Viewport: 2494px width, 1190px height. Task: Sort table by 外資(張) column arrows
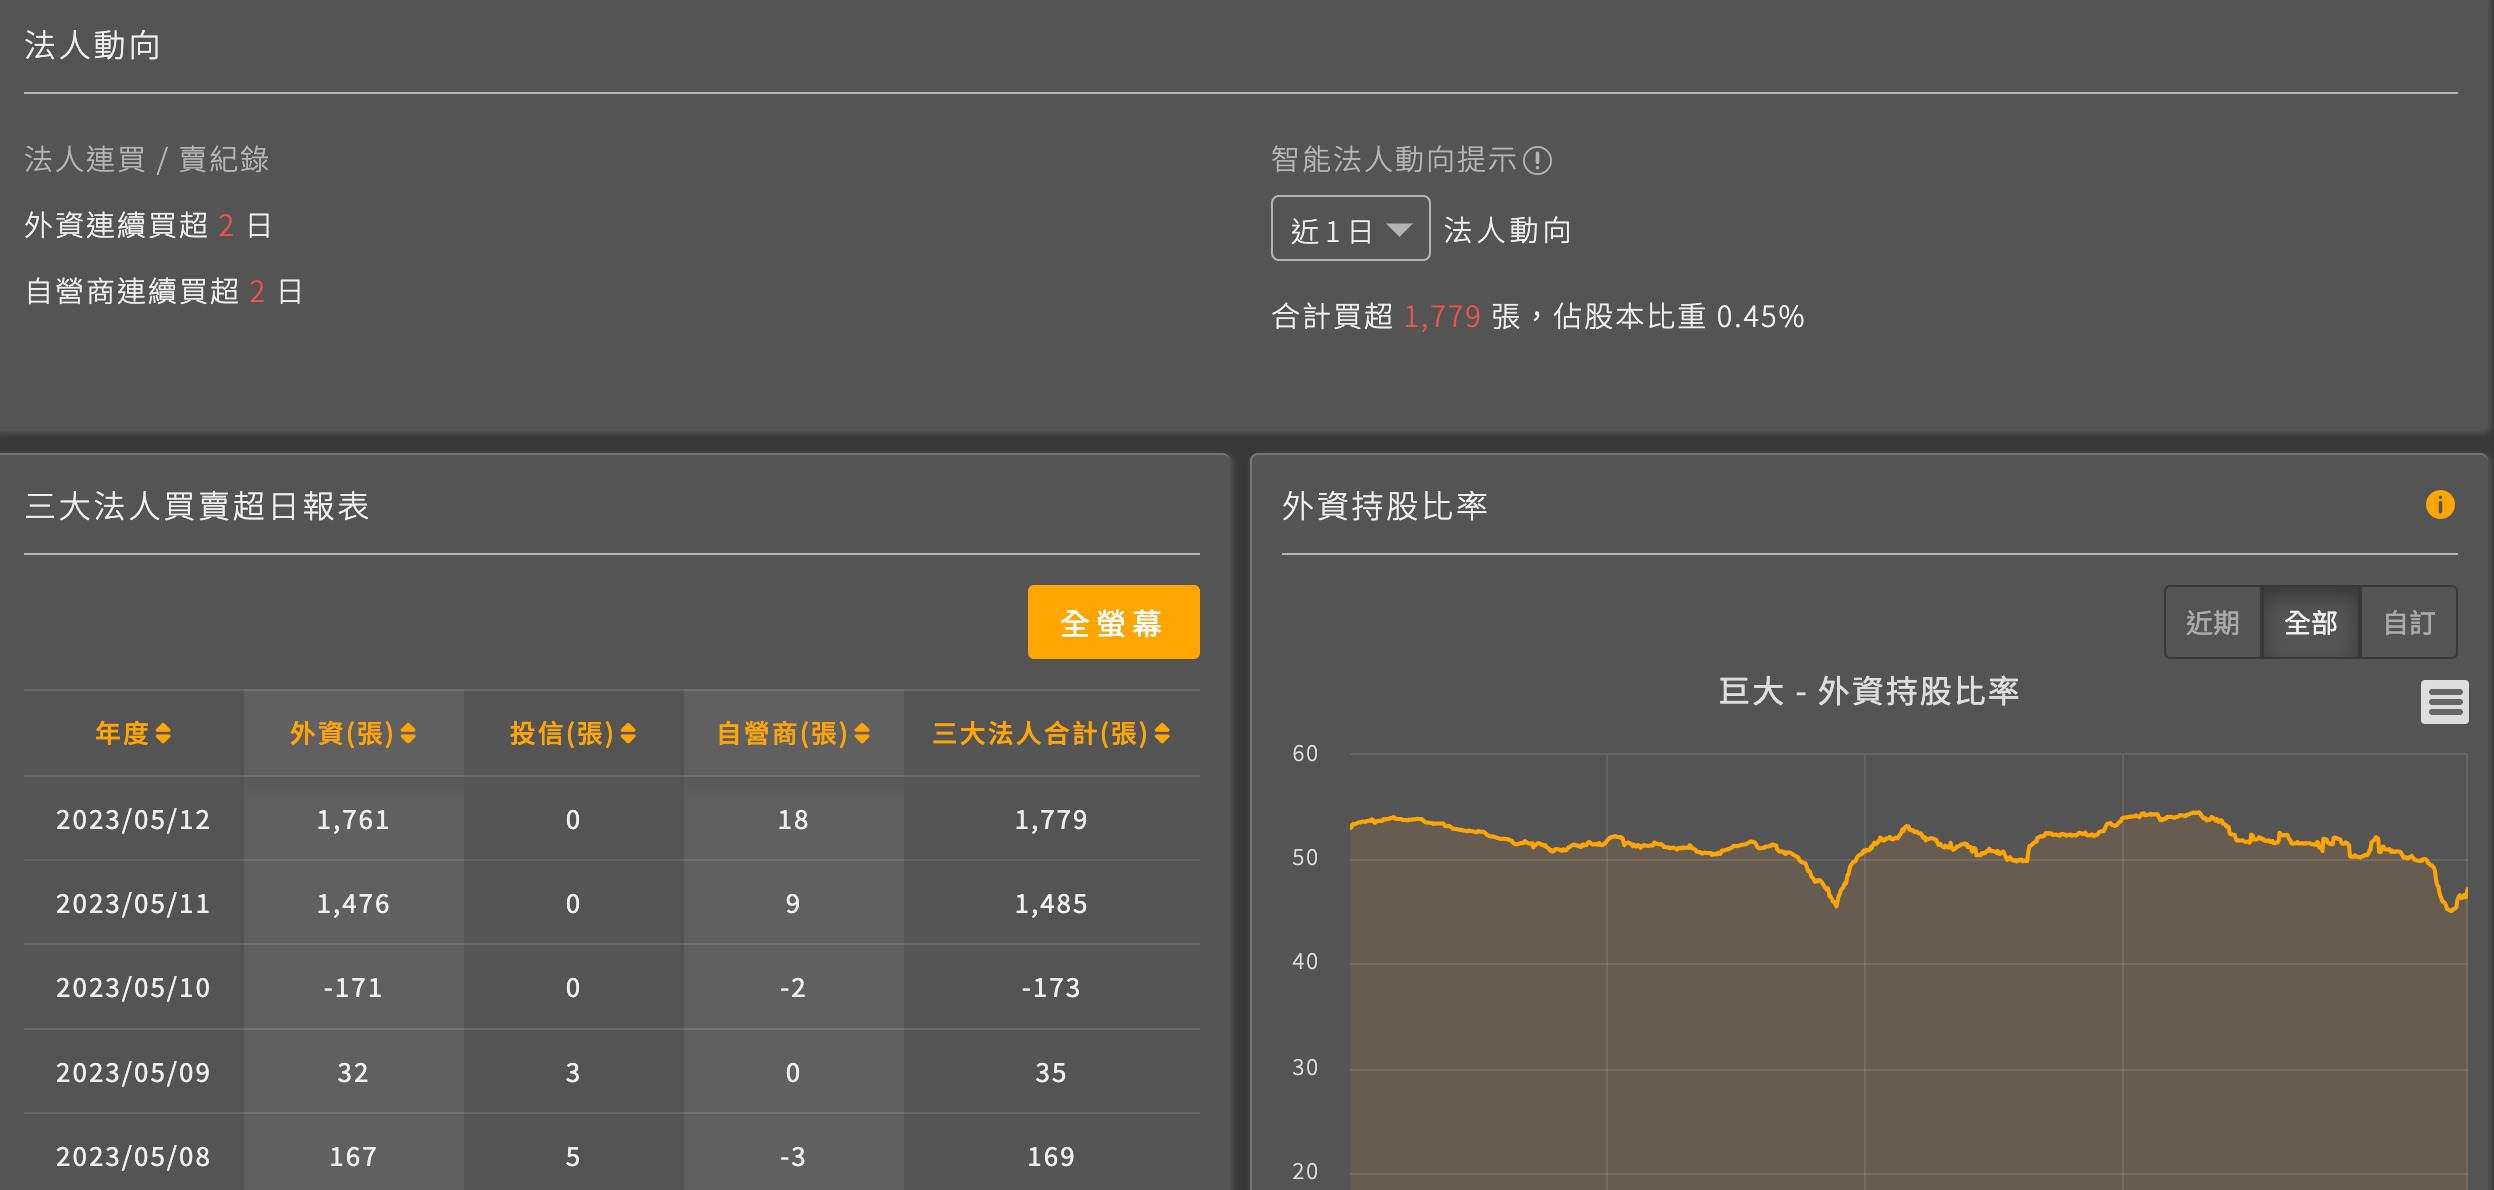pos(408,734)
